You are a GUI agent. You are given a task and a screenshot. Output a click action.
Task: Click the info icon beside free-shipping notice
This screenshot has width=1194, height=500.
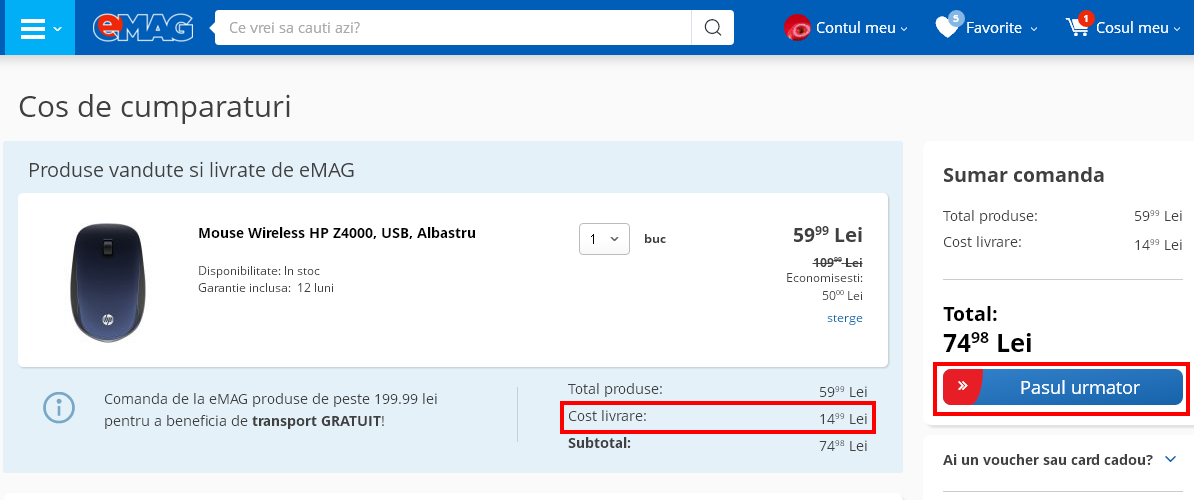click(59, 408)
